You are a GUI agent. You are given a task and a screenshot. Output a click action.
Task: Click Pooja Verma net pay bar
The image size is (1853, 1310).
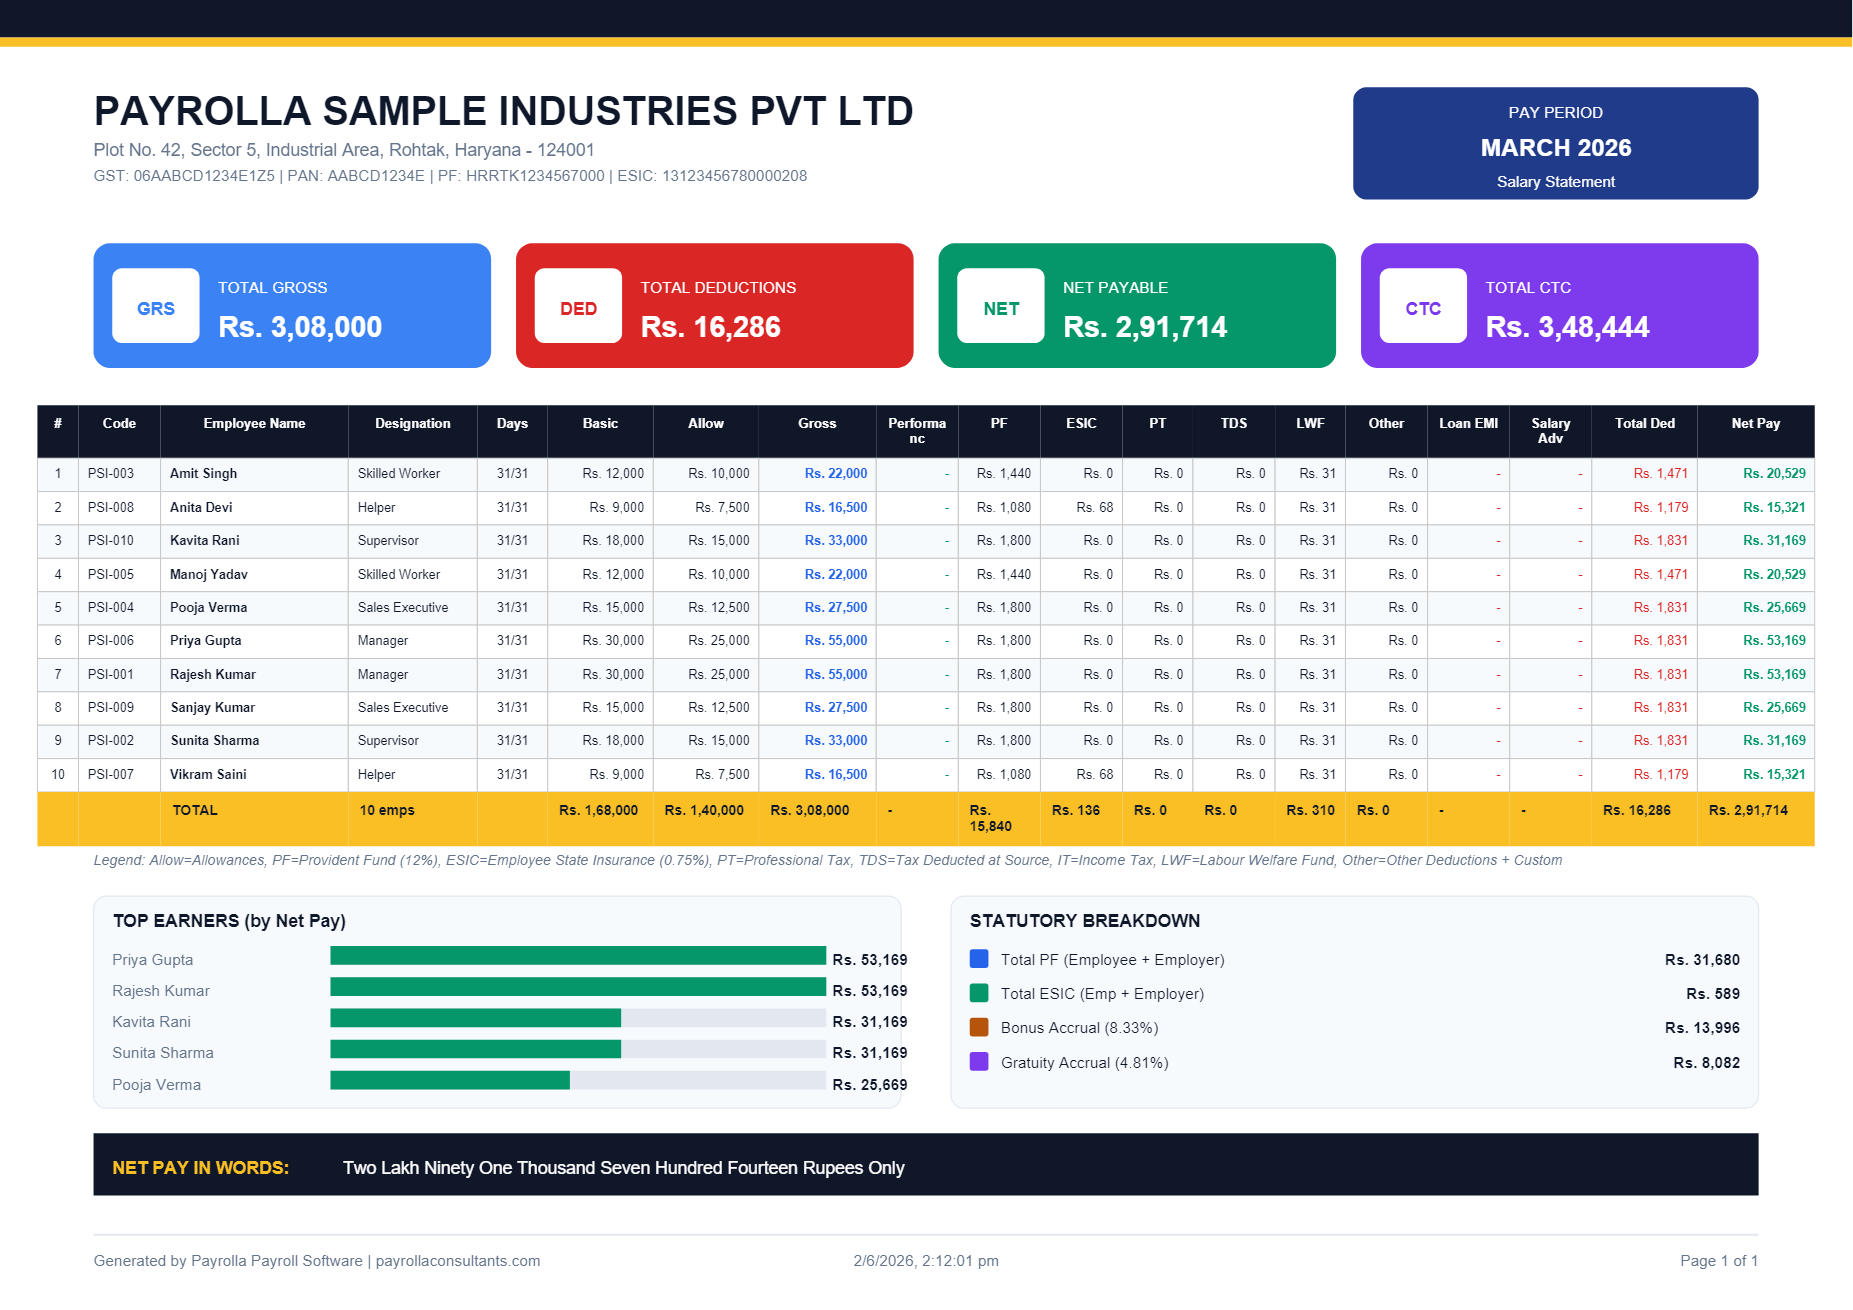pyautogui.click(x=578, y=1080)
